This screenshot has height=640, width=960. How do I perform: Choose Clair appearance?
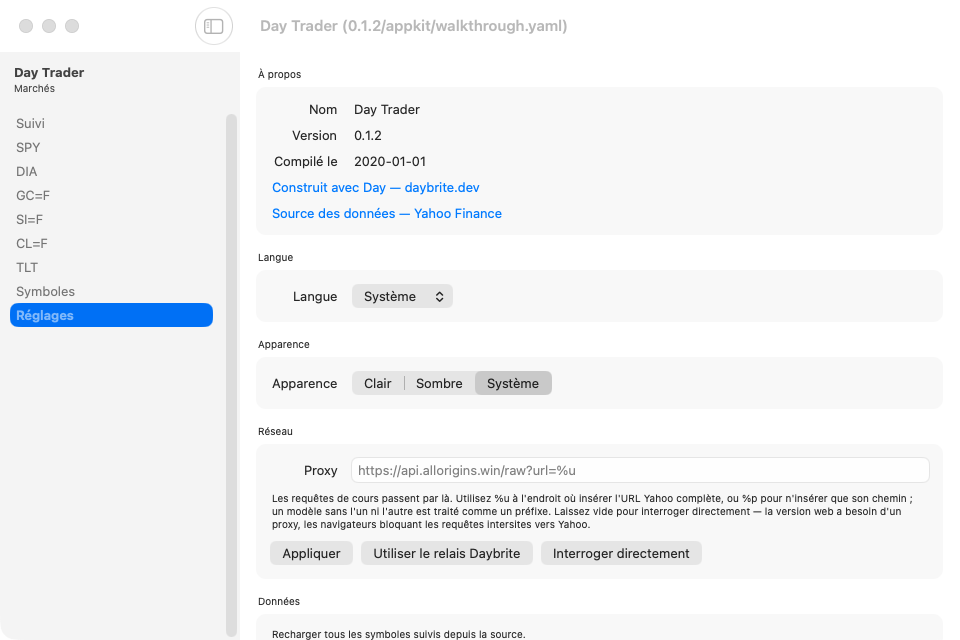pos(378,383)
